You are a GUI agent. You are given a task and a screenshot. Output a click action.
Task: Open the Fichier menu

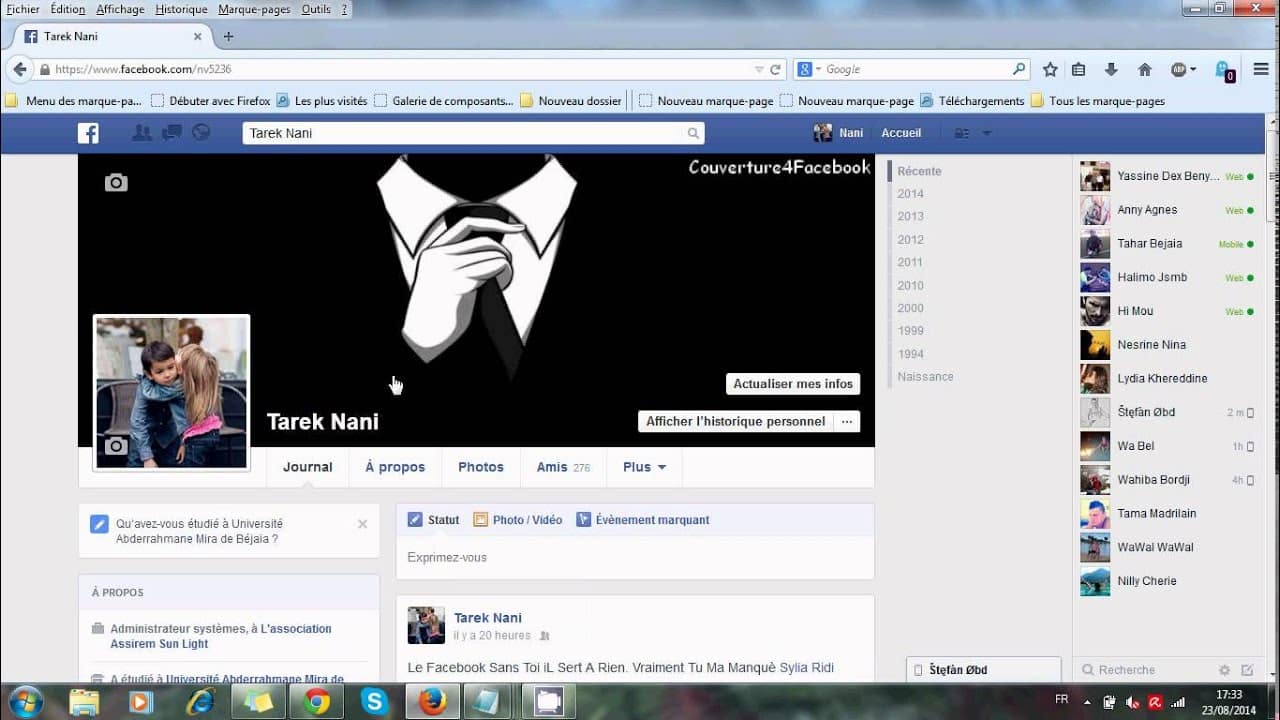pyautogui.click(x=23, y=9)
